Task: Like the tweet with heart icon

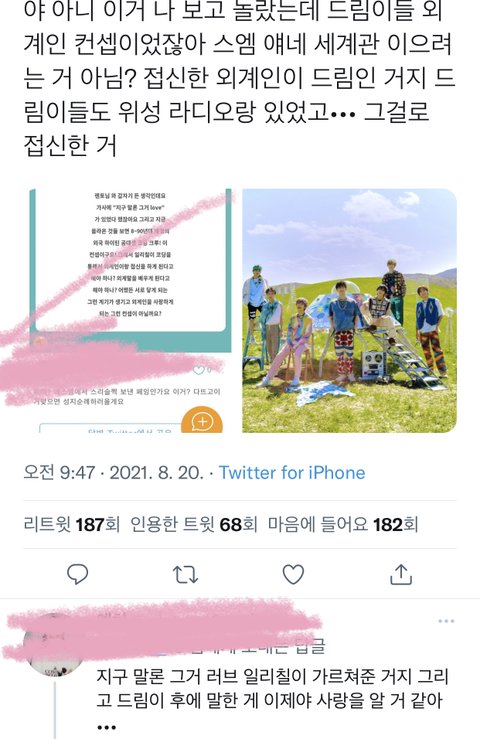Action: (x=293, y=575)
